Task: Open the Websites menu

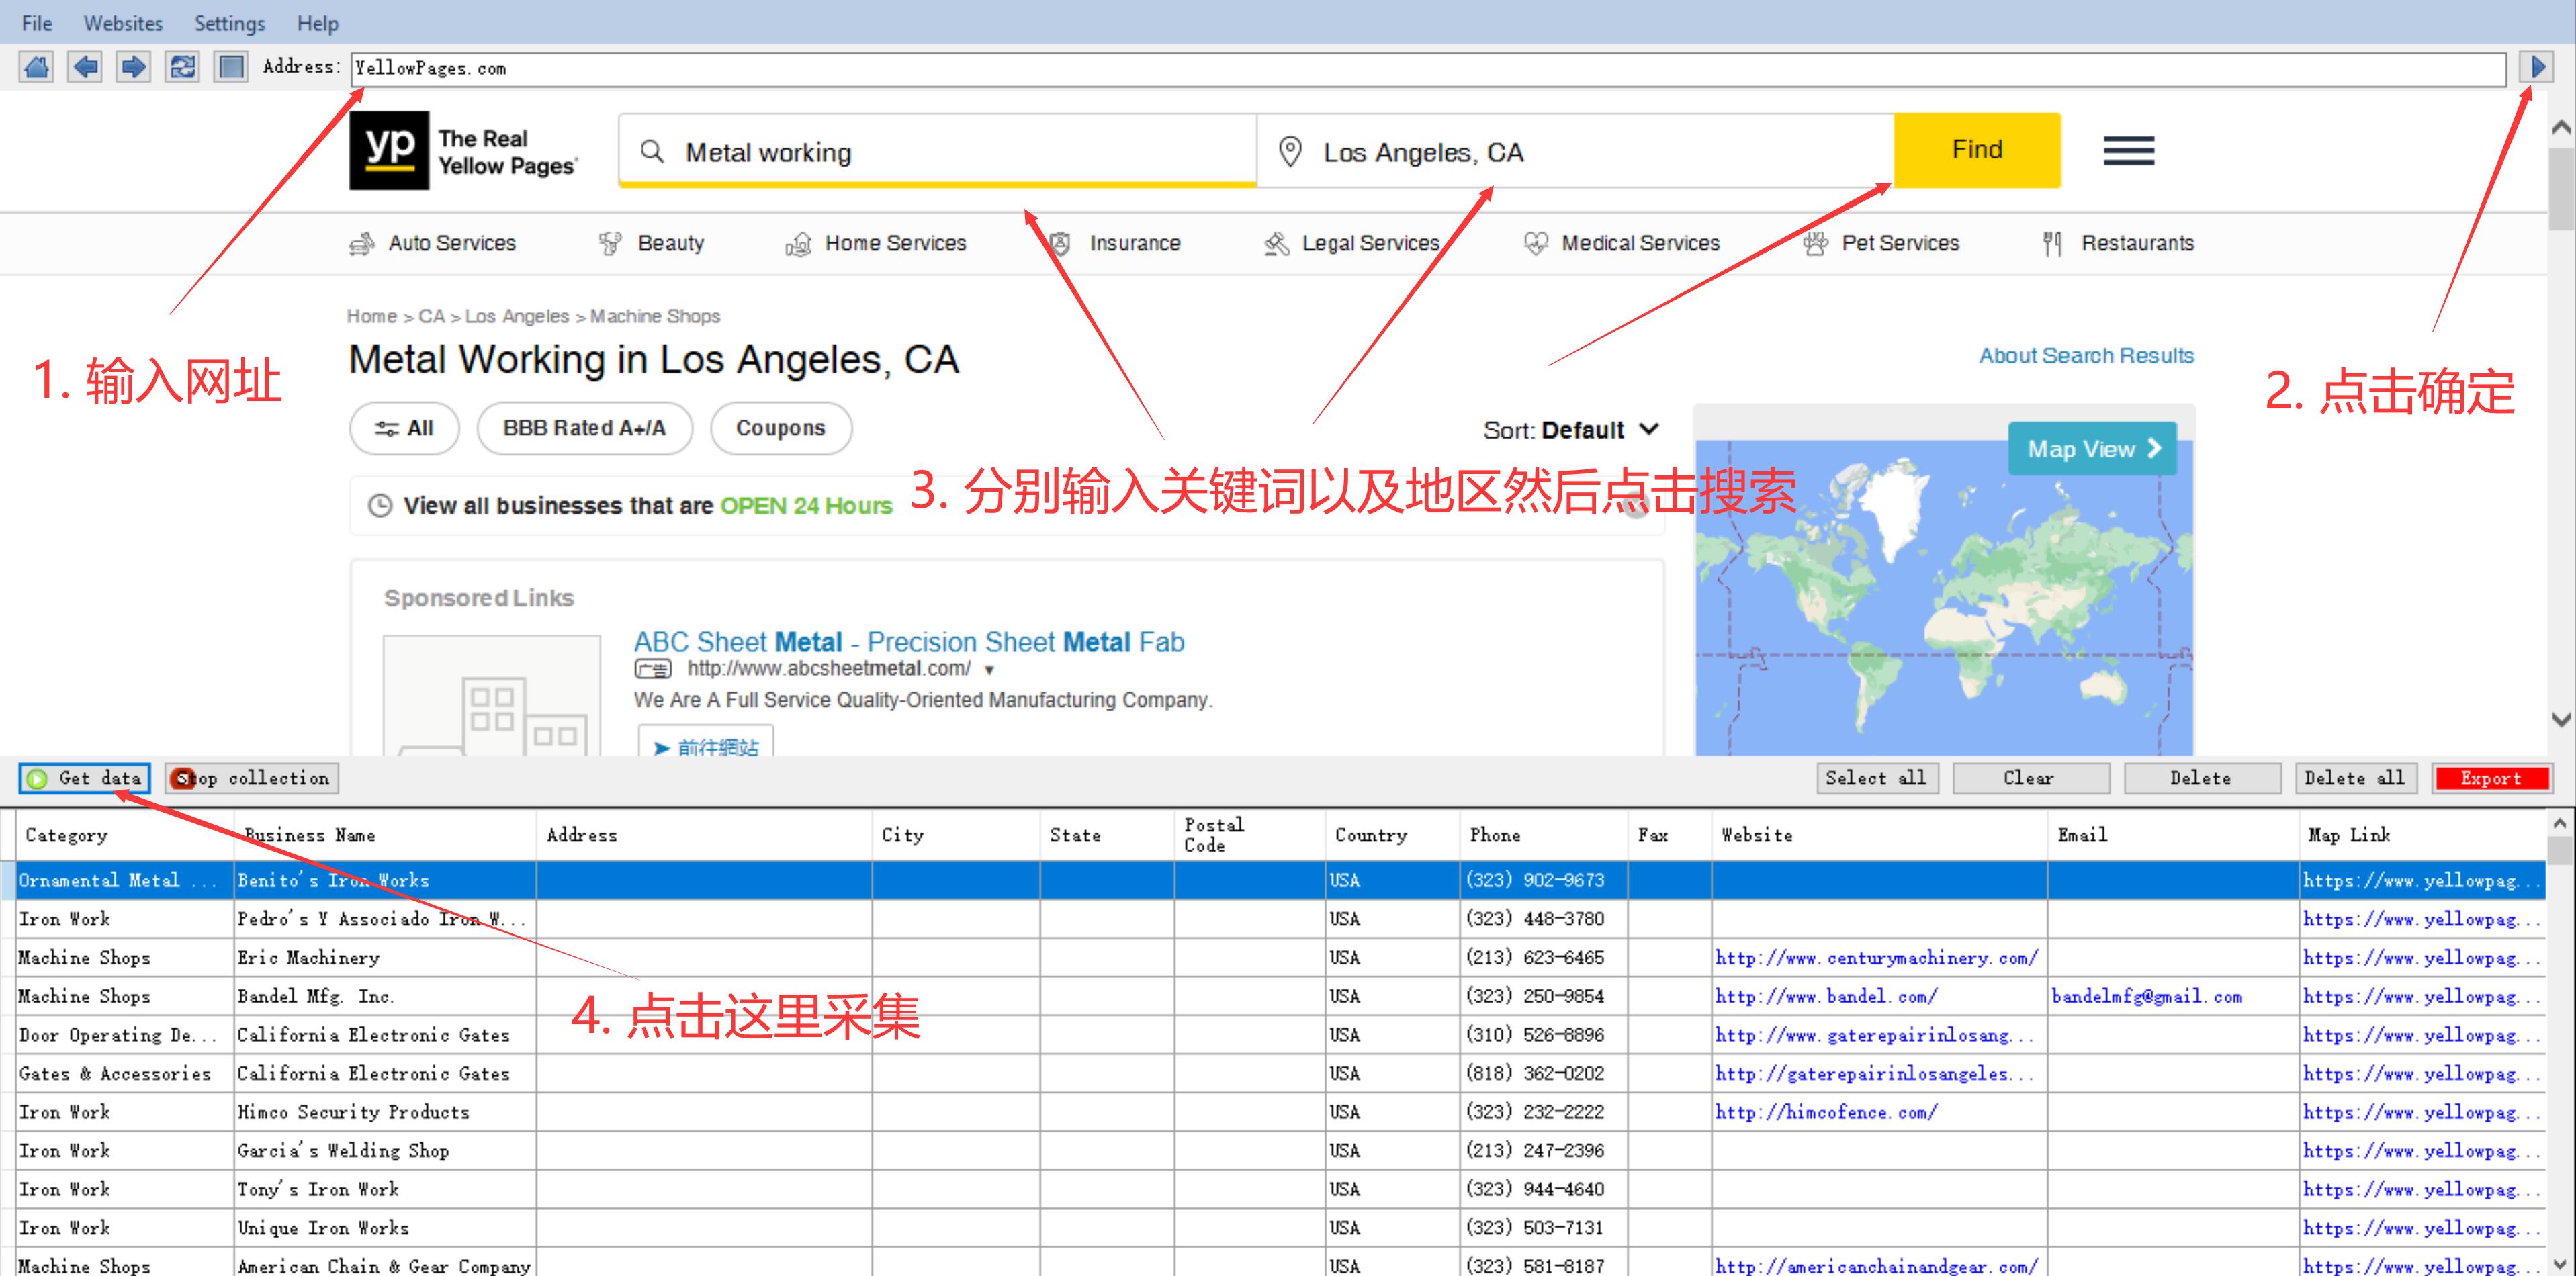Action: (123, 23)
